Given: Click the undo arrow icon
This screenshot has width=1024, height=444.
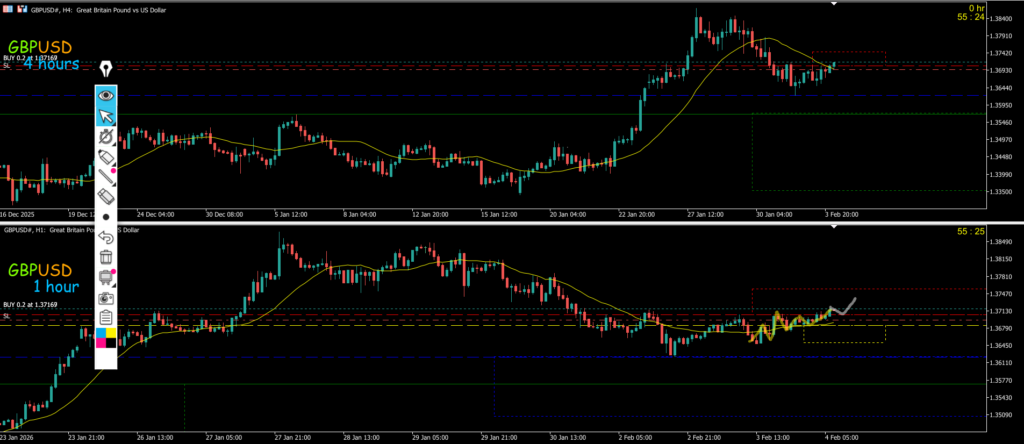Looking at the screenshot, I should pyautogui.click(x=106, y=237).
